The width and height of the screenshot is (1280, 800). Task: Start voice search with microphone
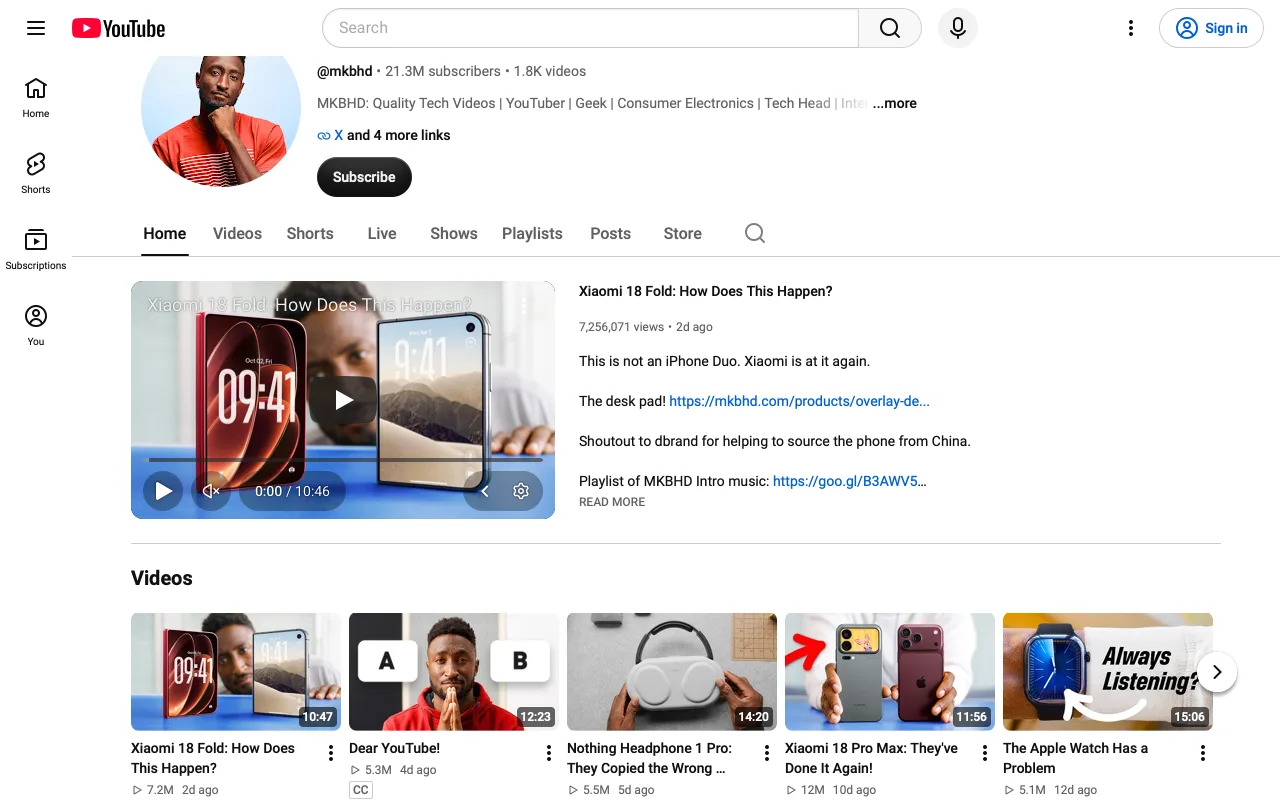[x=957, y=28]
